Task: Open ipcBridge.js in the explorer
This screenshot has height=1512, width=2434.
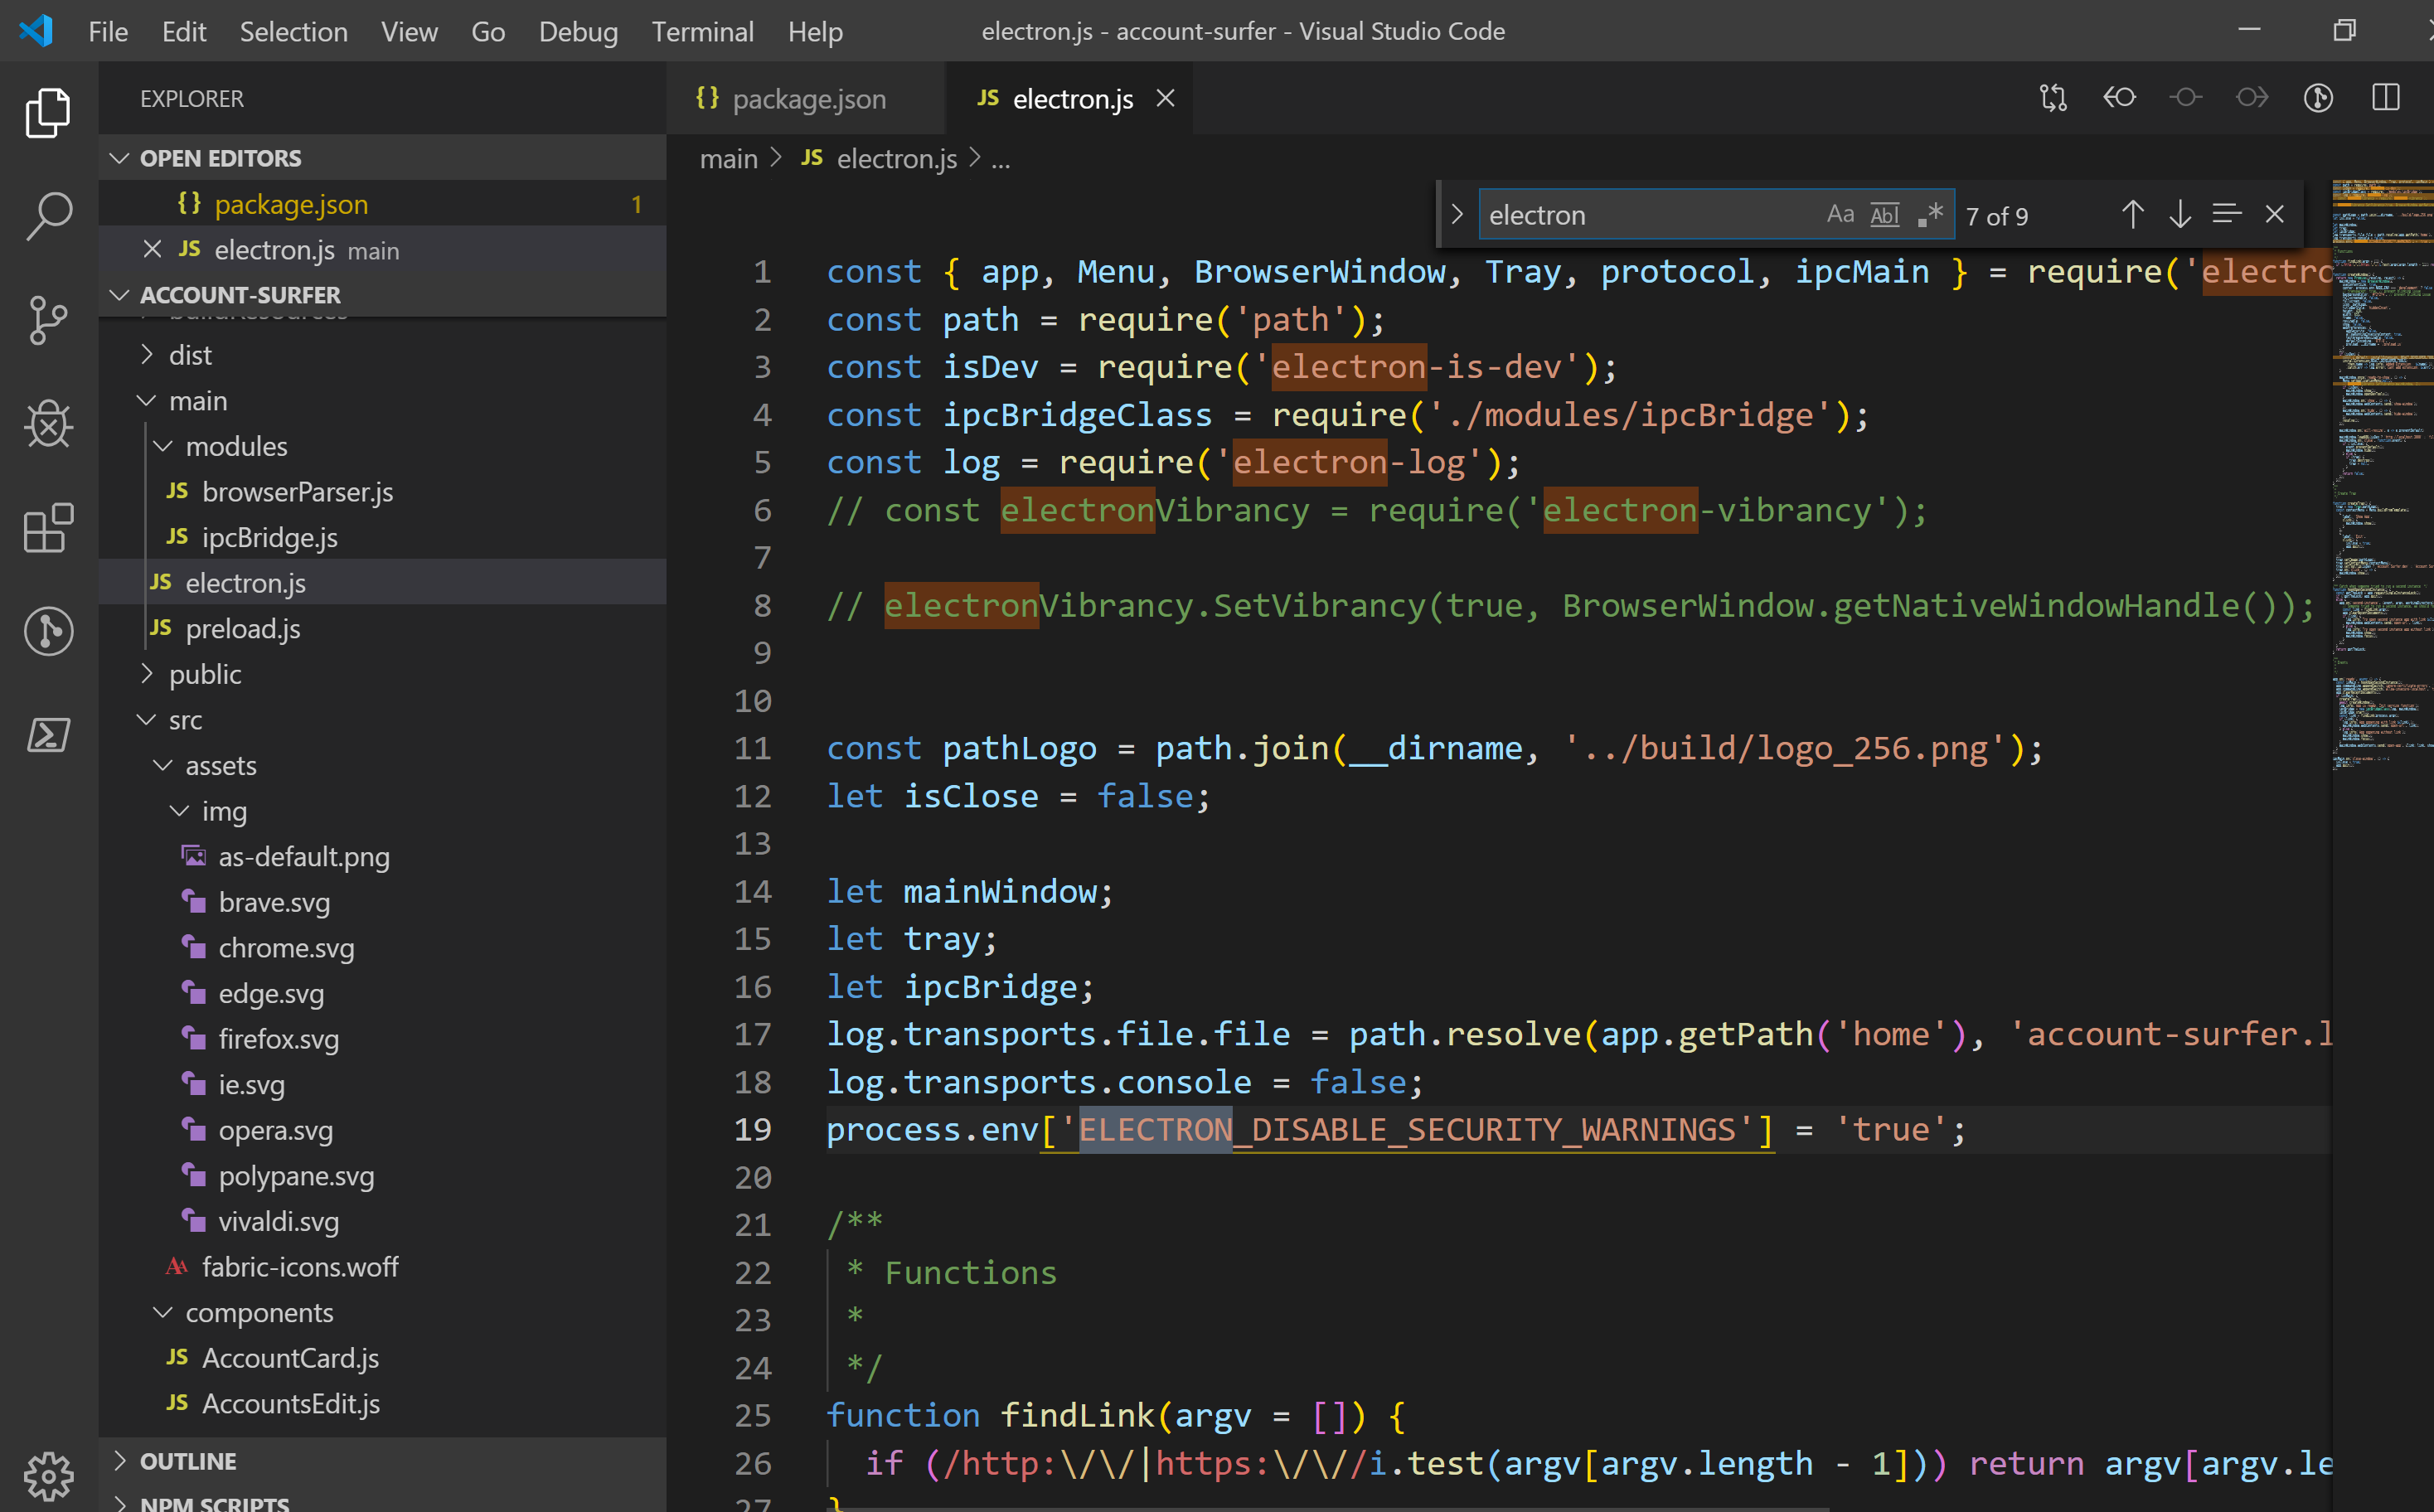Action: pyautogui.click(x=269, y=538)
